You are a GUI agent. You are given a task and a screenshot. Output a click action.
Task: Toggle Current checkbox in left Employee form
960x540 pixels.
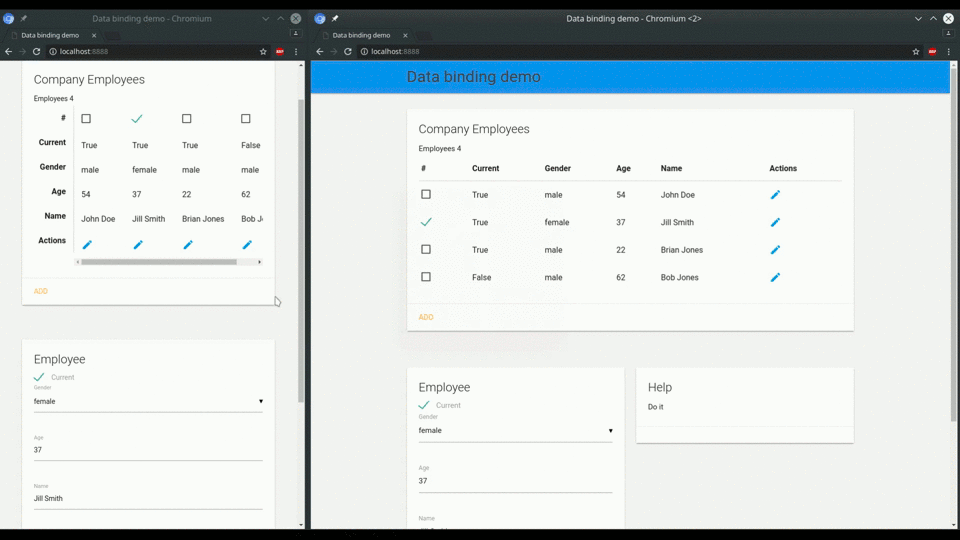pyautogui.click(x=39, y=377)
